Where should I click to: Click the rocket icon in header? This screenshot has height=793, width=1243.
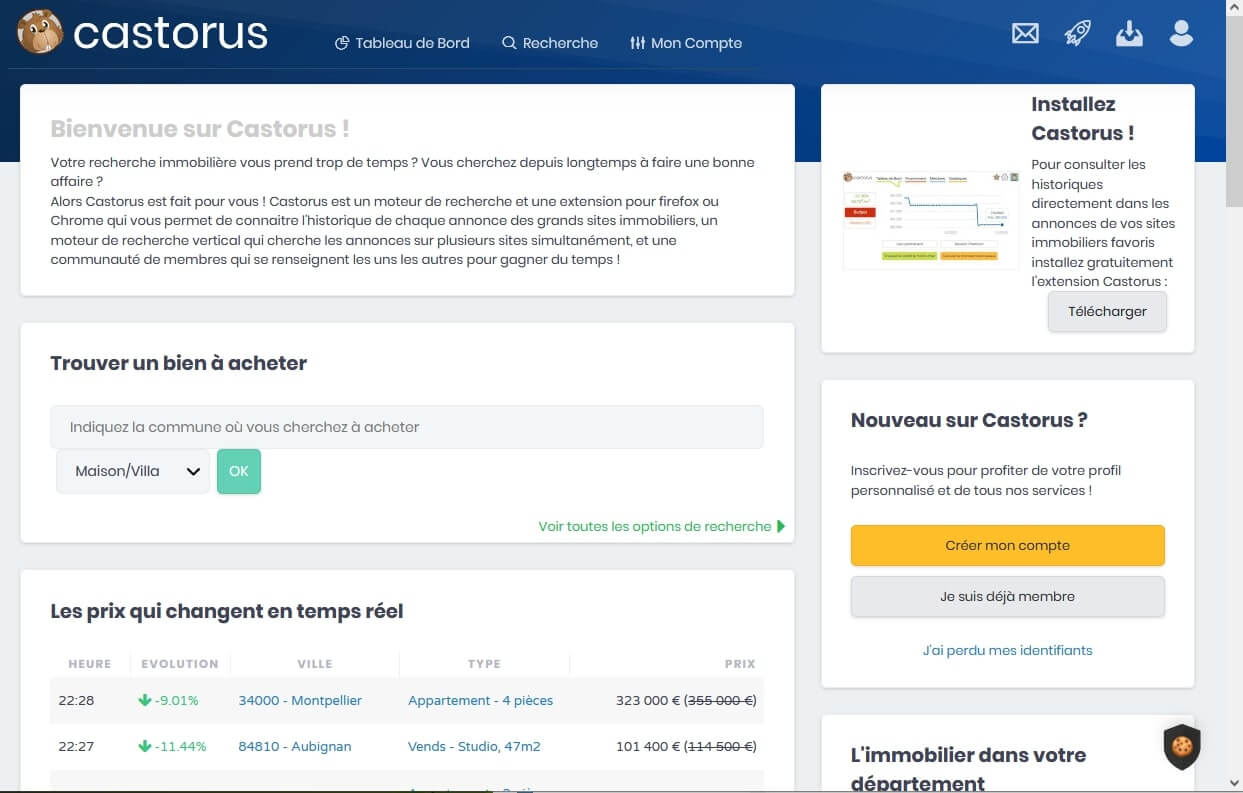[1077, 34]
